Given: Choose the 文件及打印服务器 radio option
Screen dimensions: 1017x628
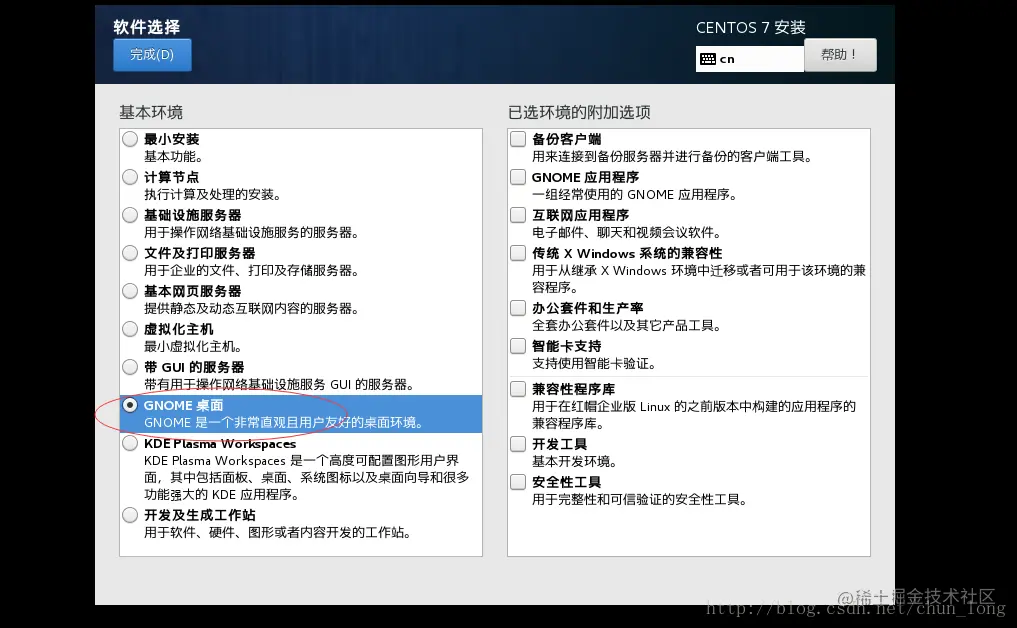Looking at the screenshot, I should tap(130, 253).
